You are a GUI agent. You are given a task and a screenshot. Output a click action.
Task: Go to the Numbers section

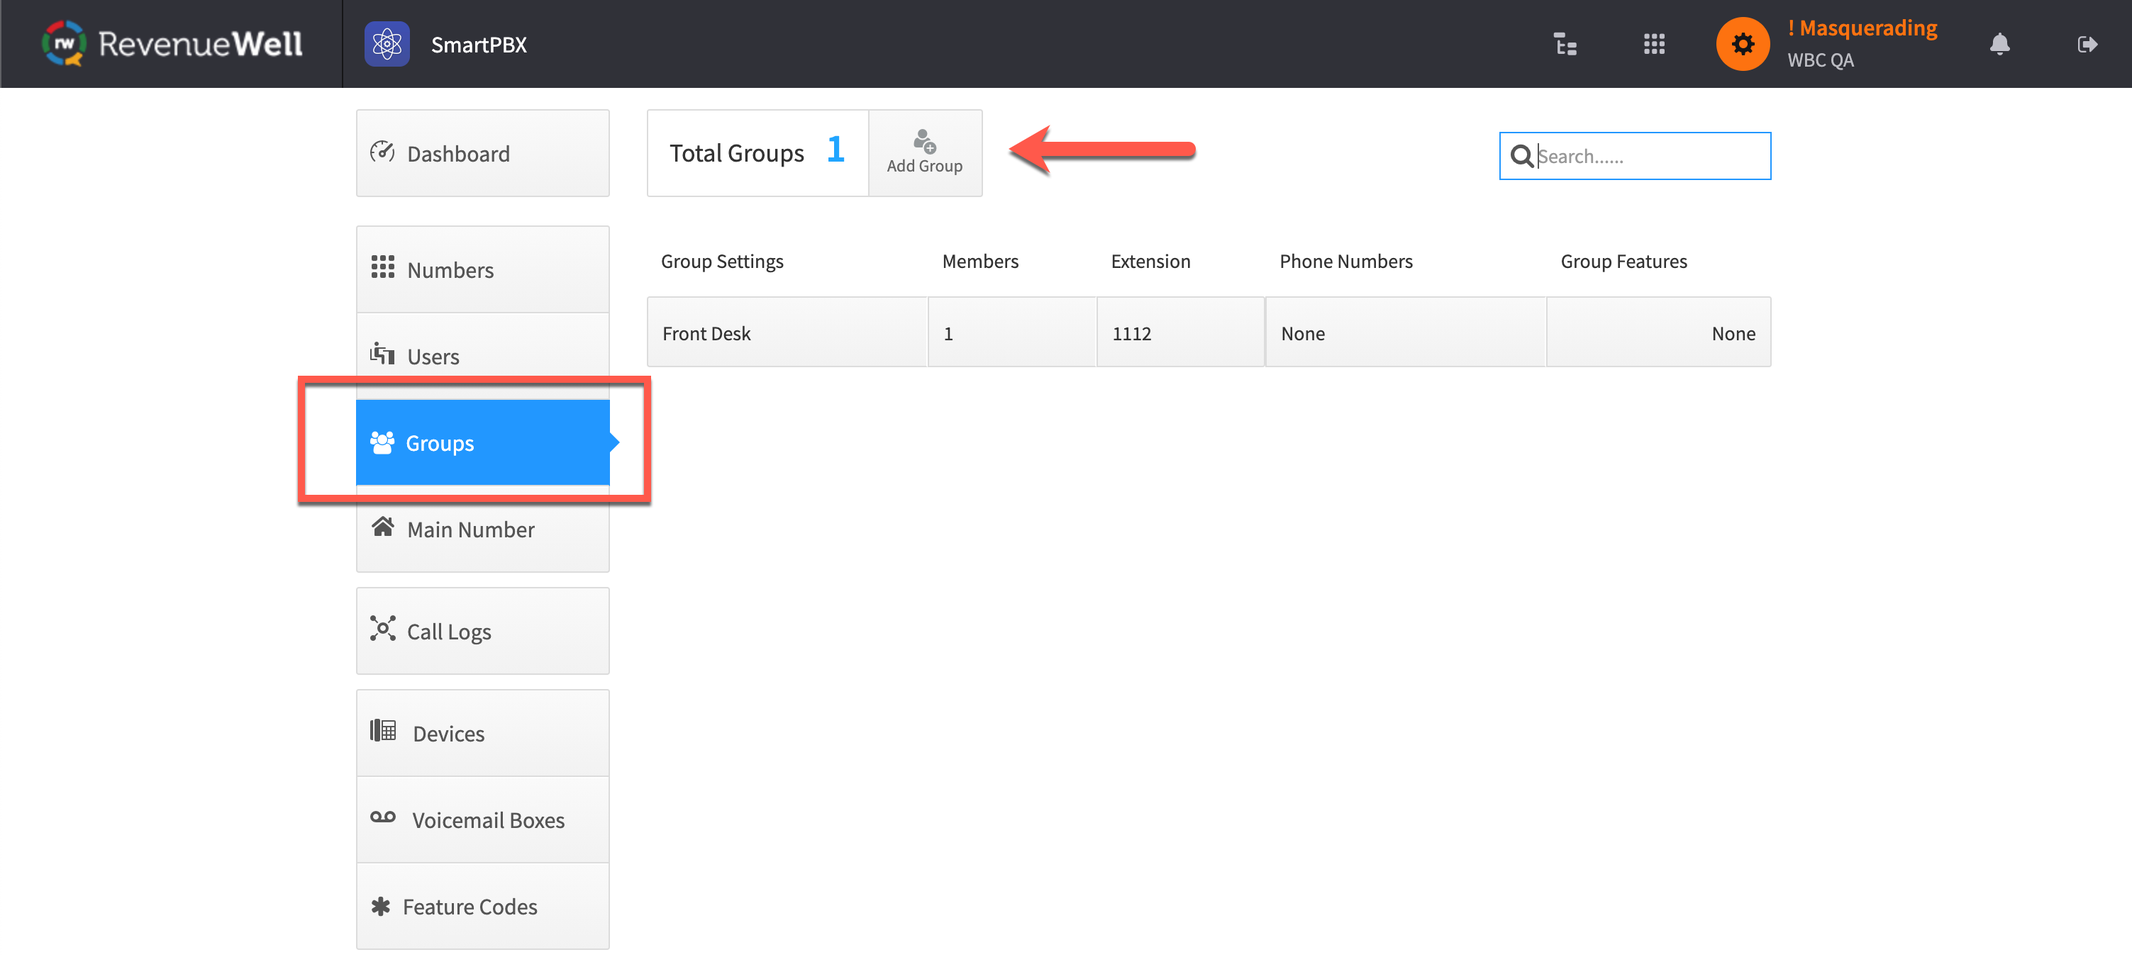(x=482, y=269)
